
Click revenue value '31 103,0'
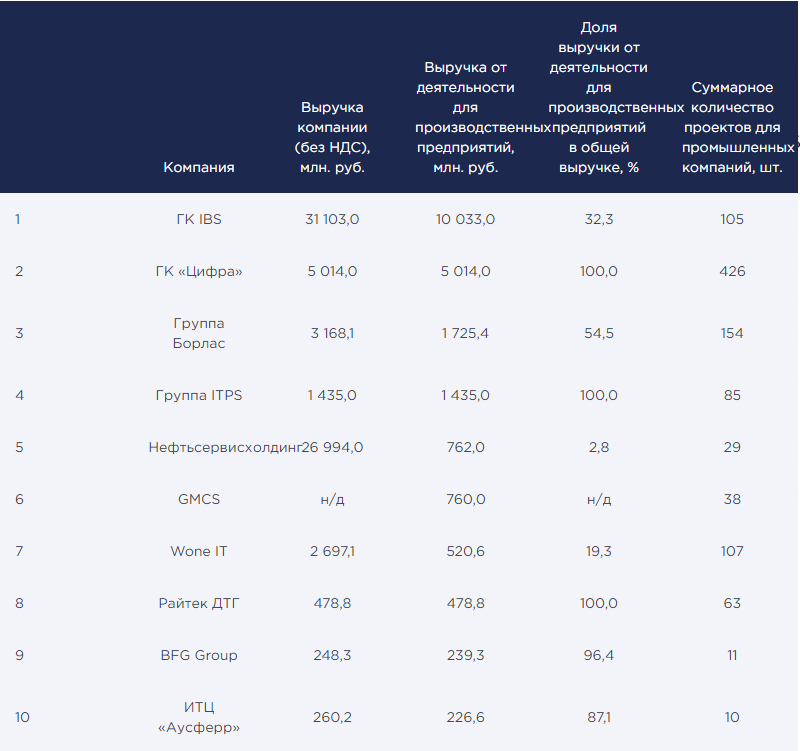(x=332, y=219)
